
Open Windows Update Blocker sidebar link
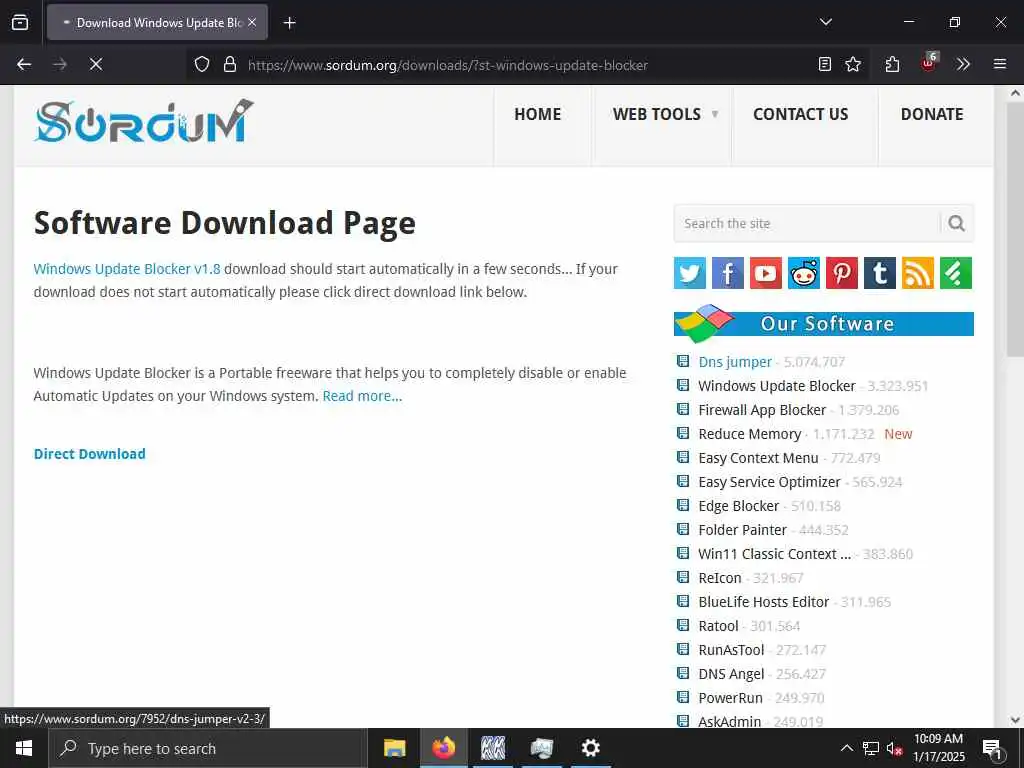click(x=776, y=386)
